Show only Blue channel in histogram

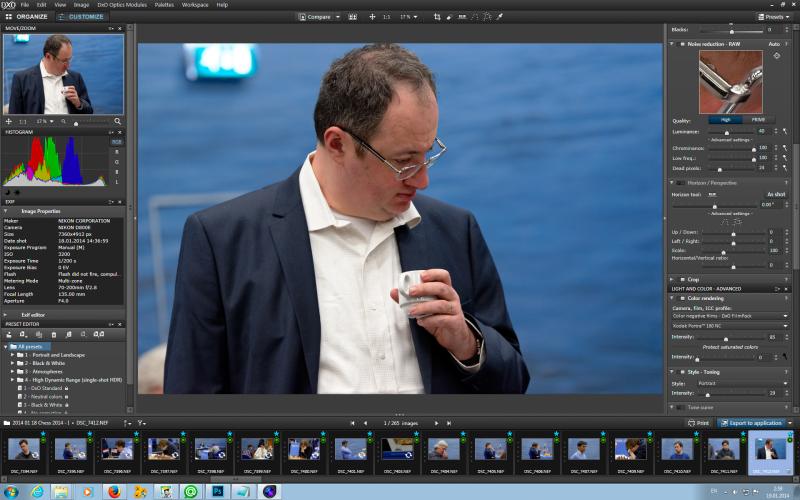117,172
